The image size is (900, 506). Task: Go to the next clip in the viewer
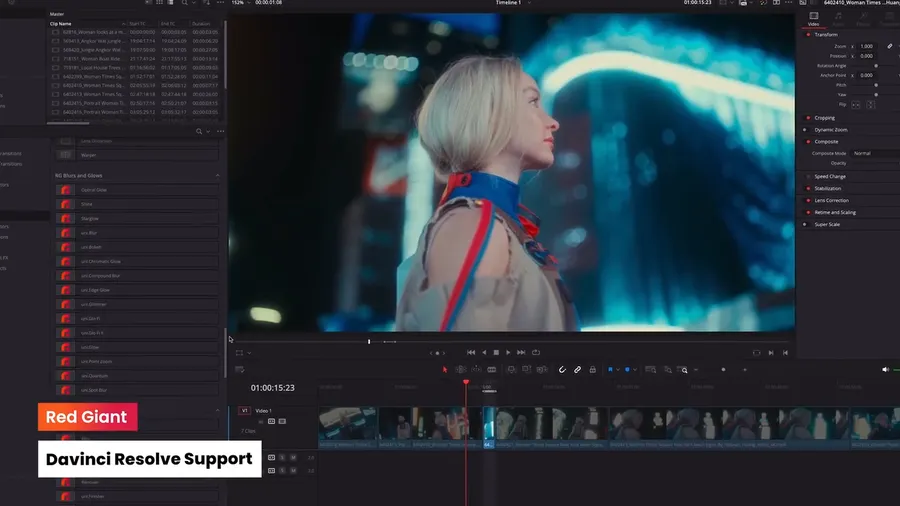click(771, 353)
